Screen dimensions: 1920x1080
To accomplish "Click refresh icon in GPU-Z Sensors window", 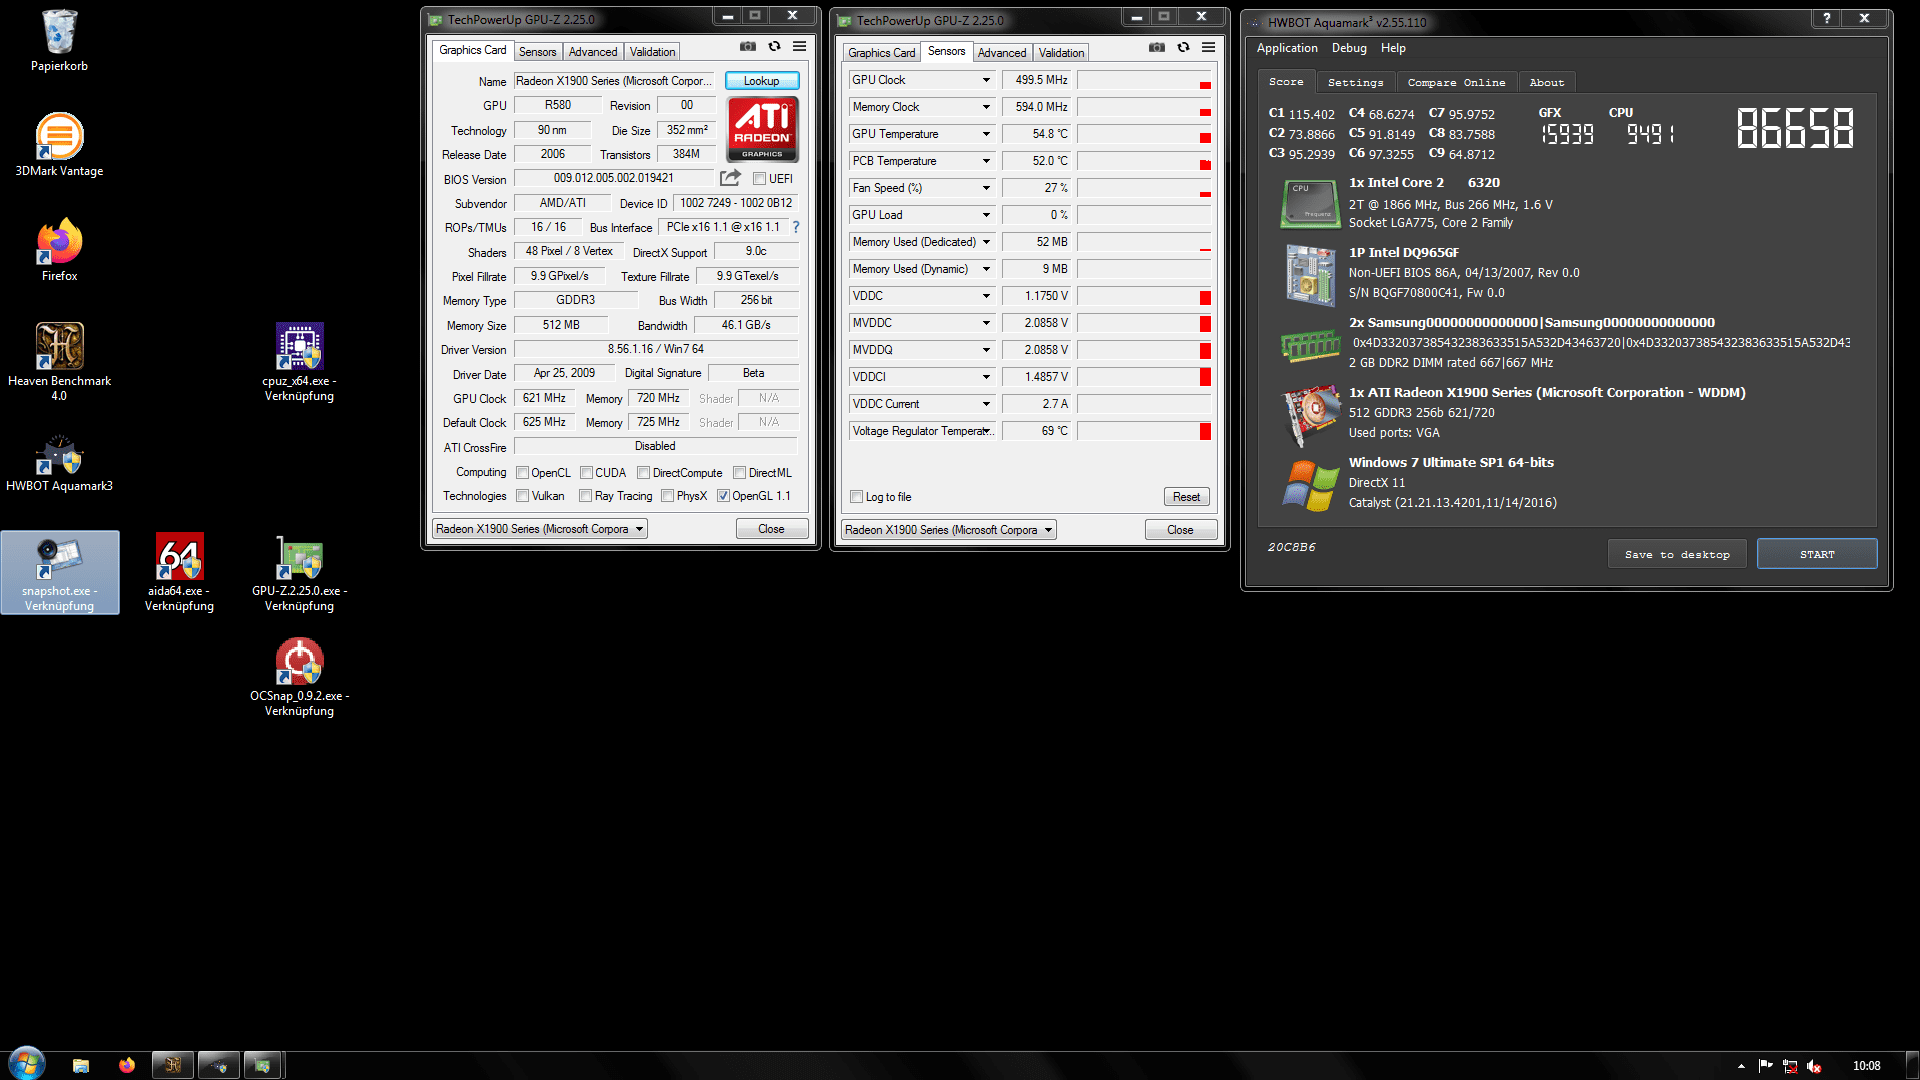I will (x=1183, y=47).
